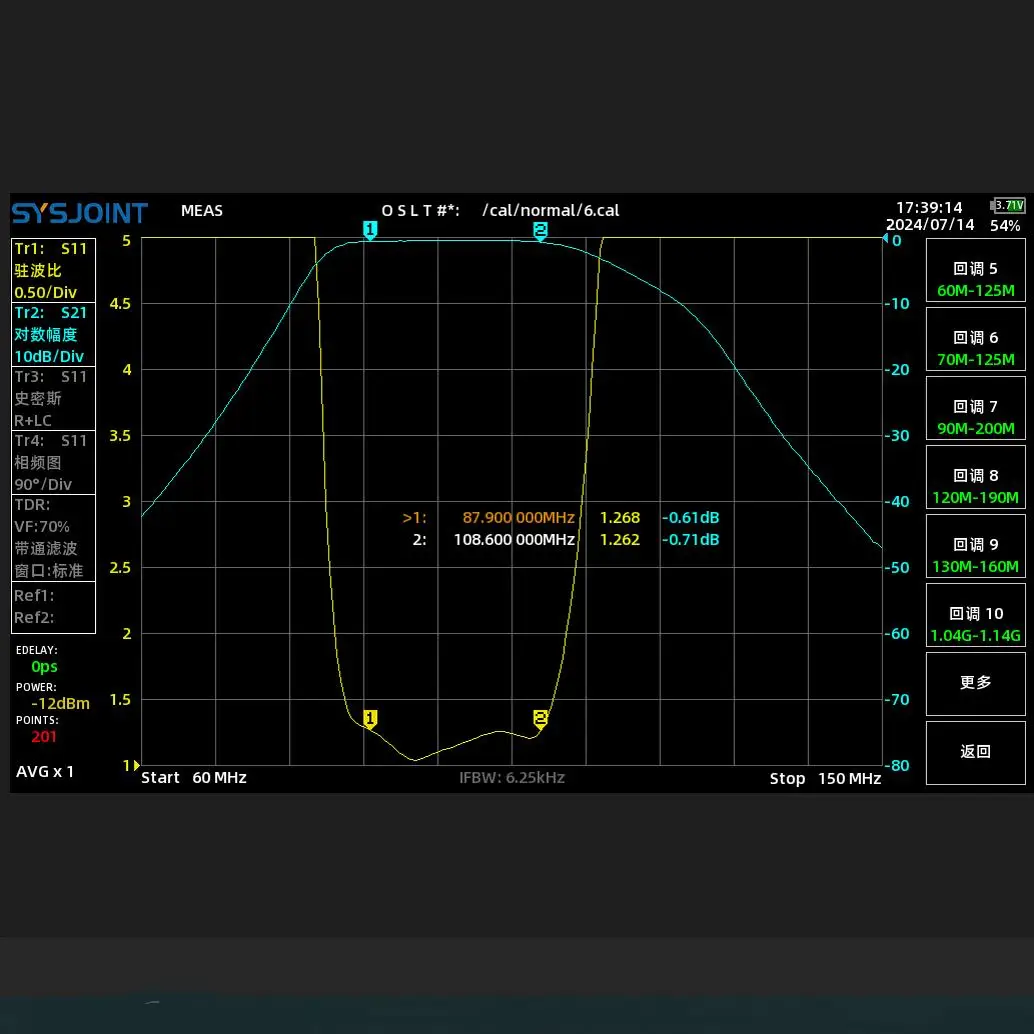Recall preset 5 for 60M-125M
This screenshot has height=1034, width=1034.
pyautogui.click(x=975, y=279)
